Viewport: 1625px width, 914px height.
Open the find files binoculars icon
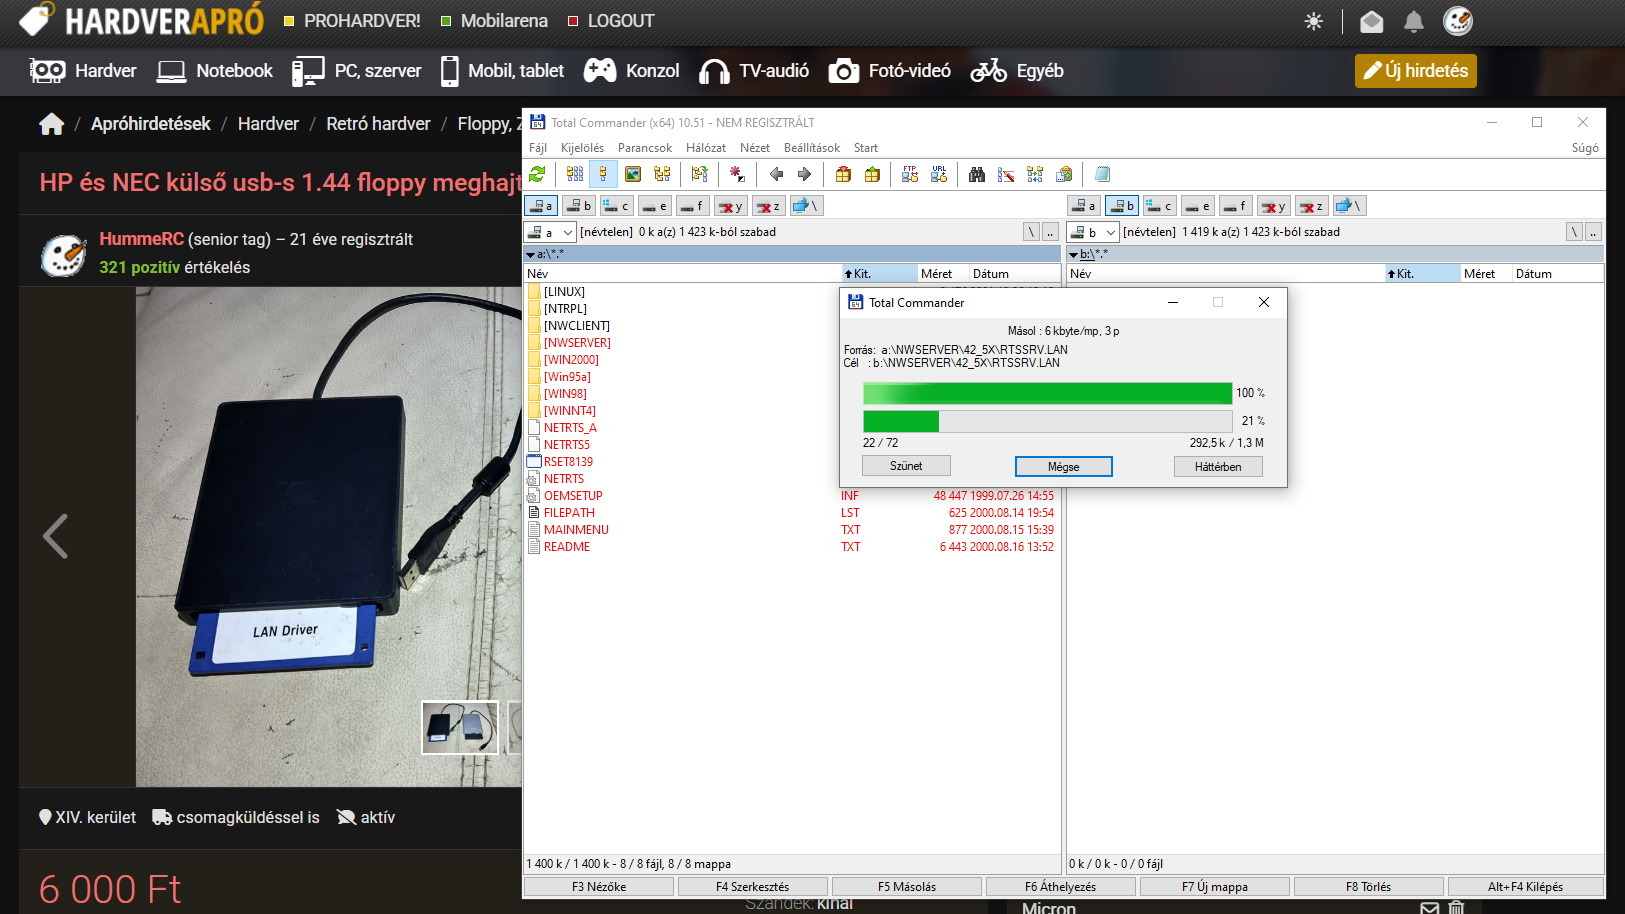click(977, 174)
